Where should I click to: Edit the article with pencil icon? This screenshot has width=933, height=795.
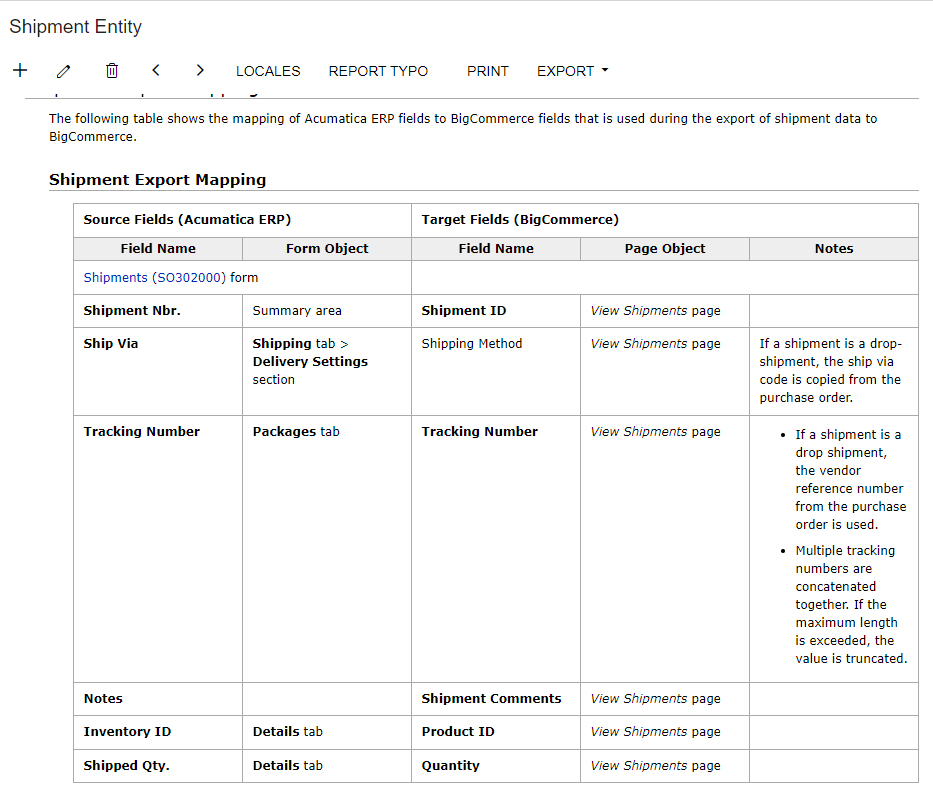pyautogui.click(x=64, y=71)
